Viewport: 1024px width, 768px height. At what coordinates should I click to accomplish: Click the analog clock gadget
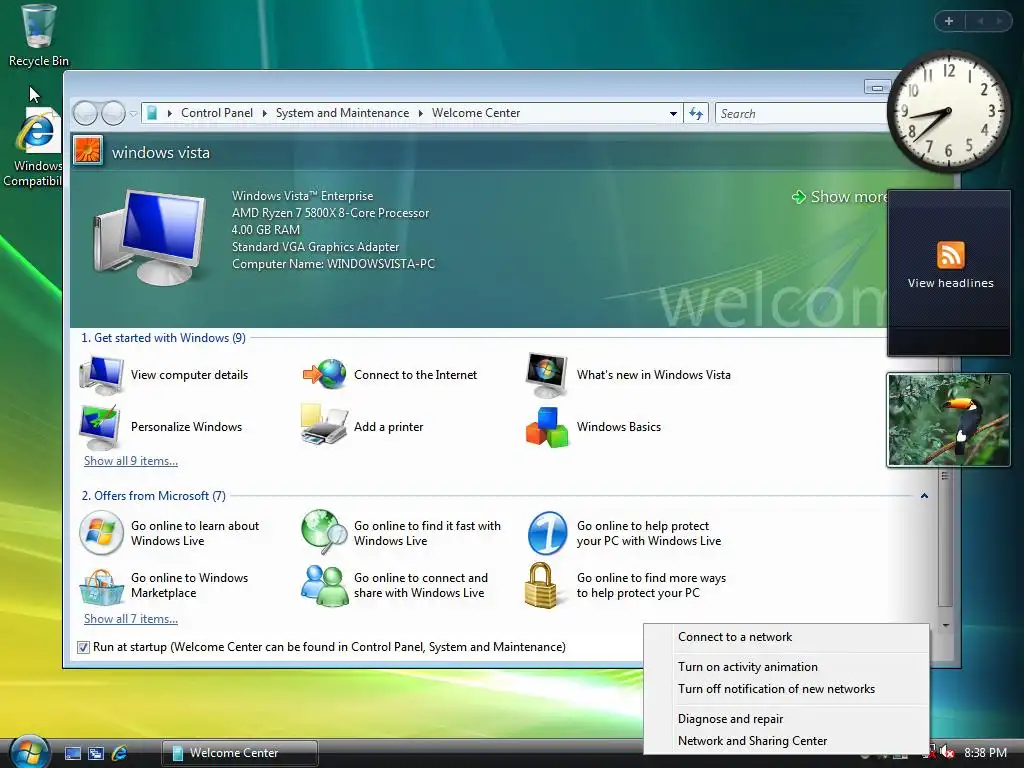[949, 111]
